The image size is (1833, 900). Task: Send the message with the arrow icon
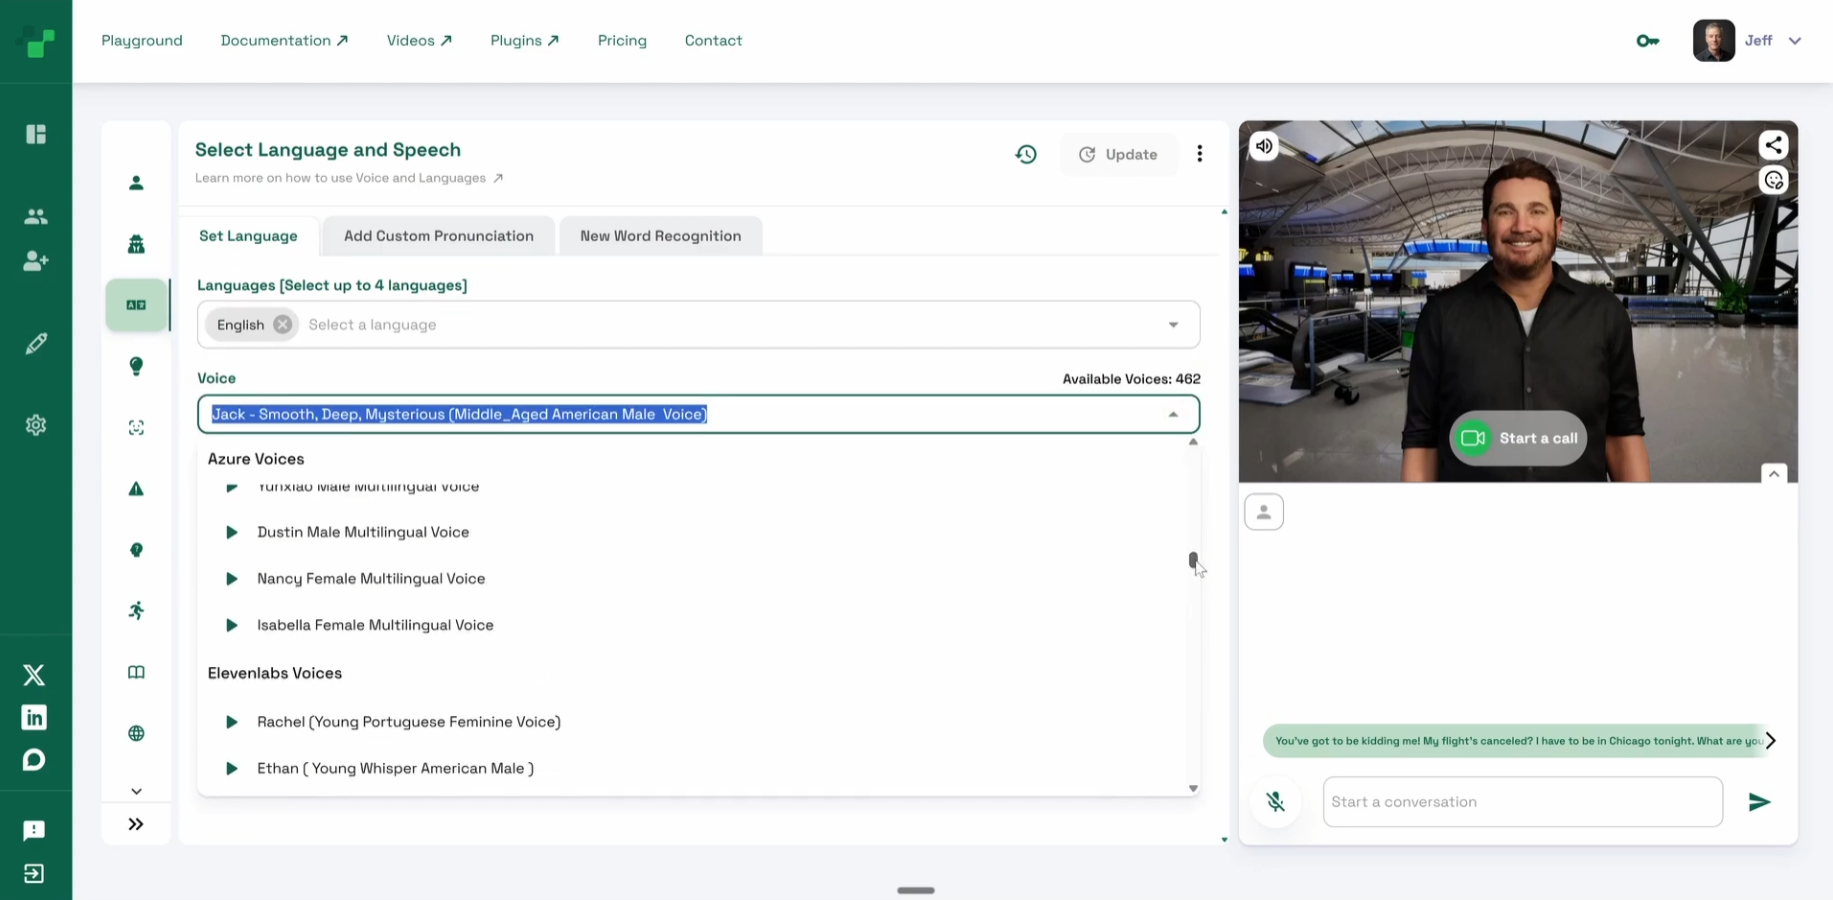coord(1759,802)
